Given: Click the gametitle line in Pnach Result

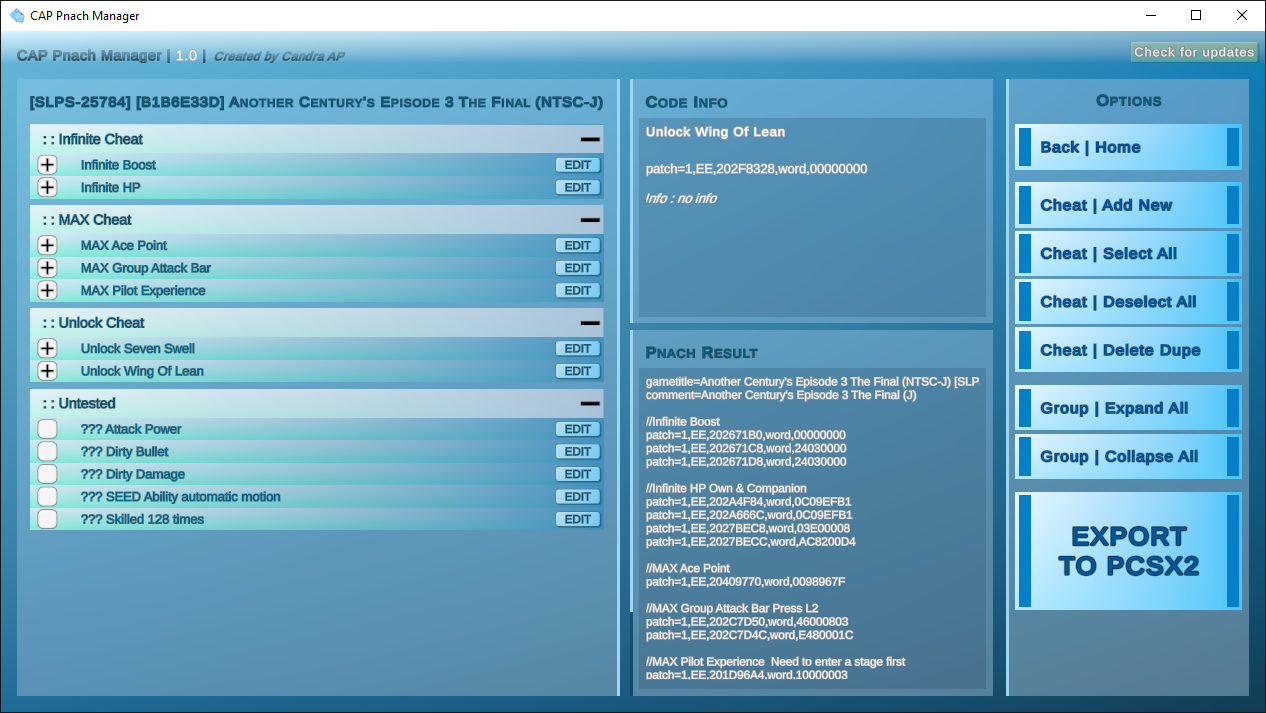Looking at the screenshot, I should [x=812, y=381].
